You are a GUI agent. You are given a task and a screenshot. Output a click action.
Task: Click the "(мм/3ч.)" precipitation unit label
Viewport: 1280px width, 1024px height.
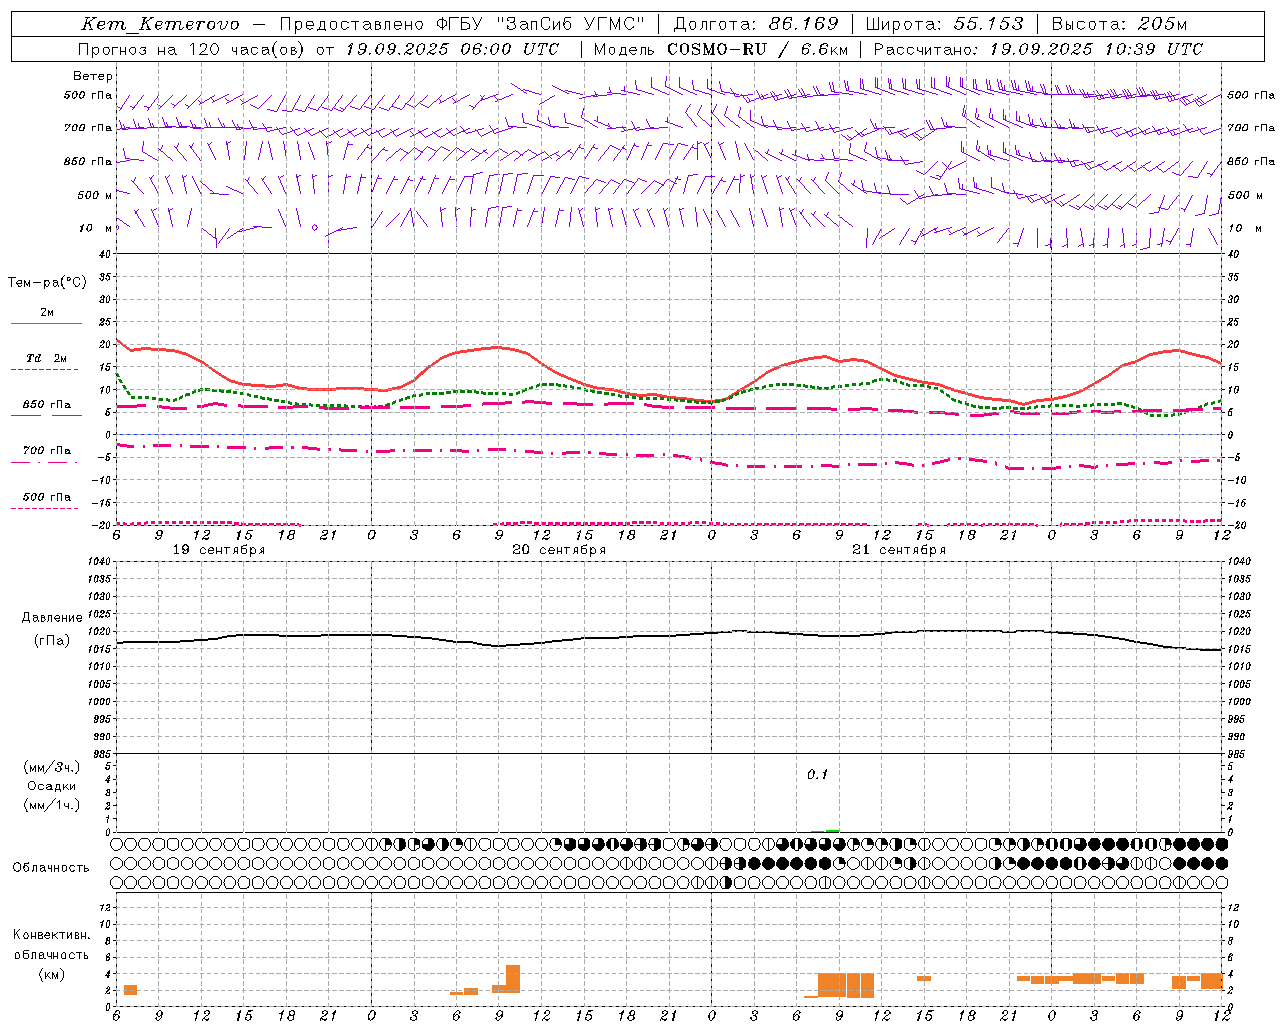tap(51, 767)
